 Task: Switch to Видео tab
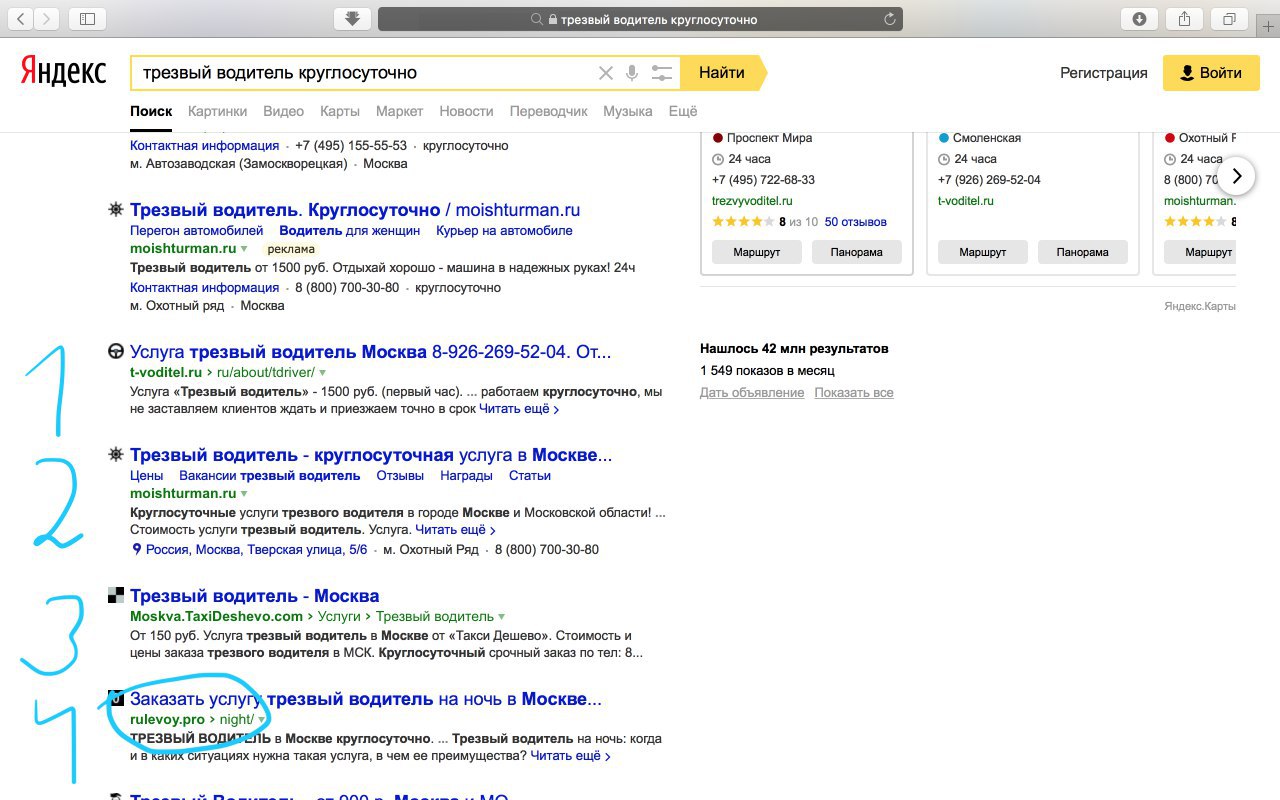coord(284,111)
